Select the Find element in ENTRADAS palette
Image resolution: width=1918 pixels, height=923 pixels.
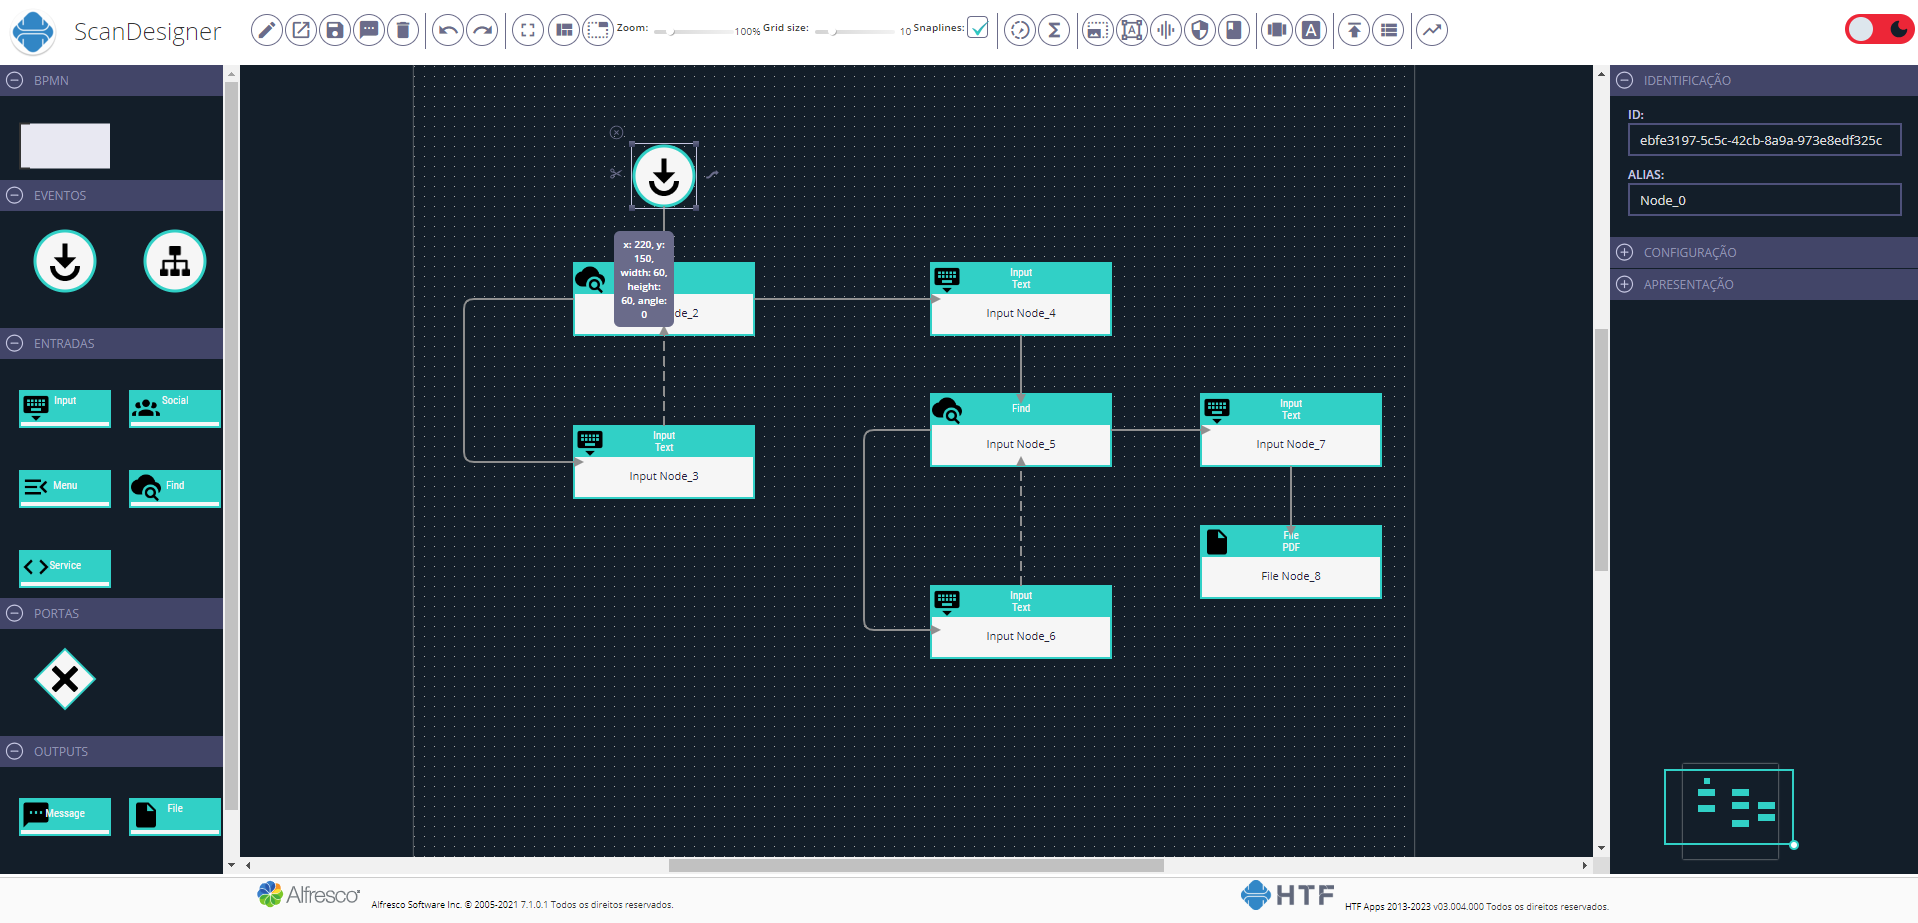174,488
